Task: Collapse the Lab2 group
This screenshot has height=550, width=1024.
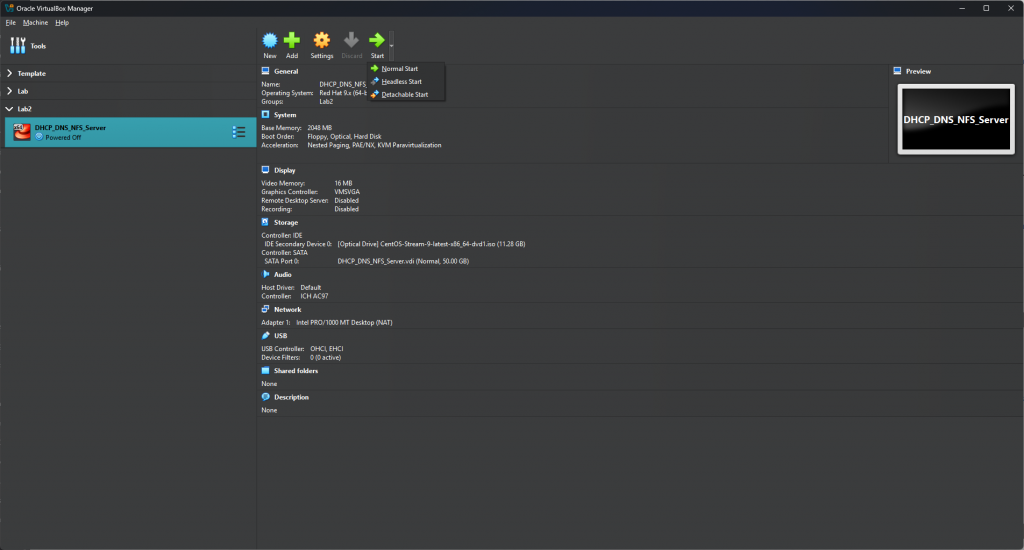Action: [9, 109]
